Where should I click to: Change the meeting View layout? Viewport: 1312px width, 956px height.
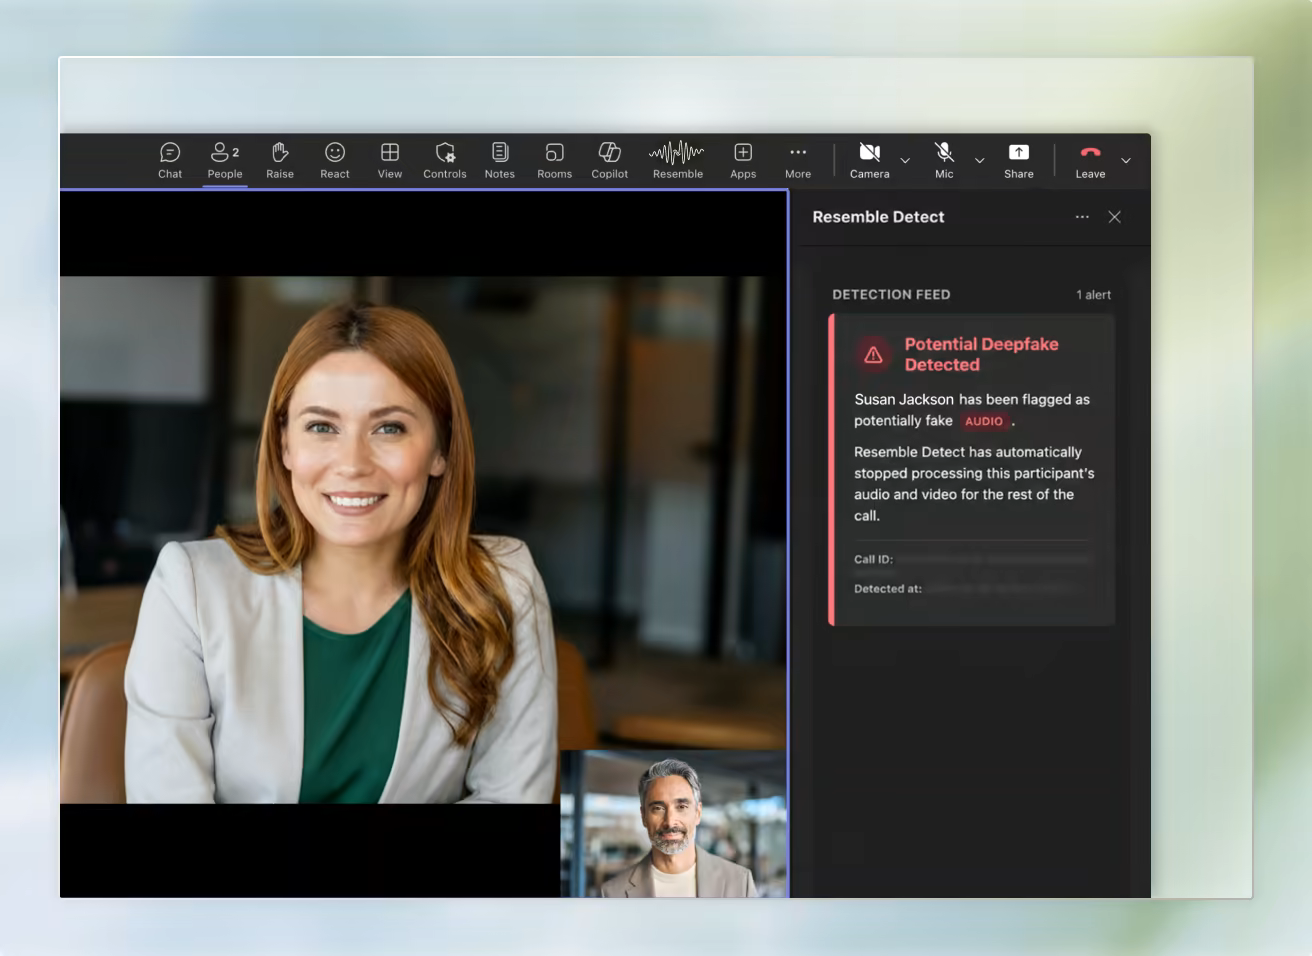[x=390, y=160]
